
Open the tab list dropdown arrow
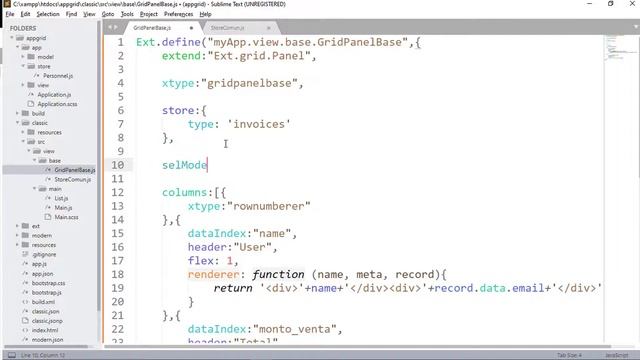click(636, 27)
